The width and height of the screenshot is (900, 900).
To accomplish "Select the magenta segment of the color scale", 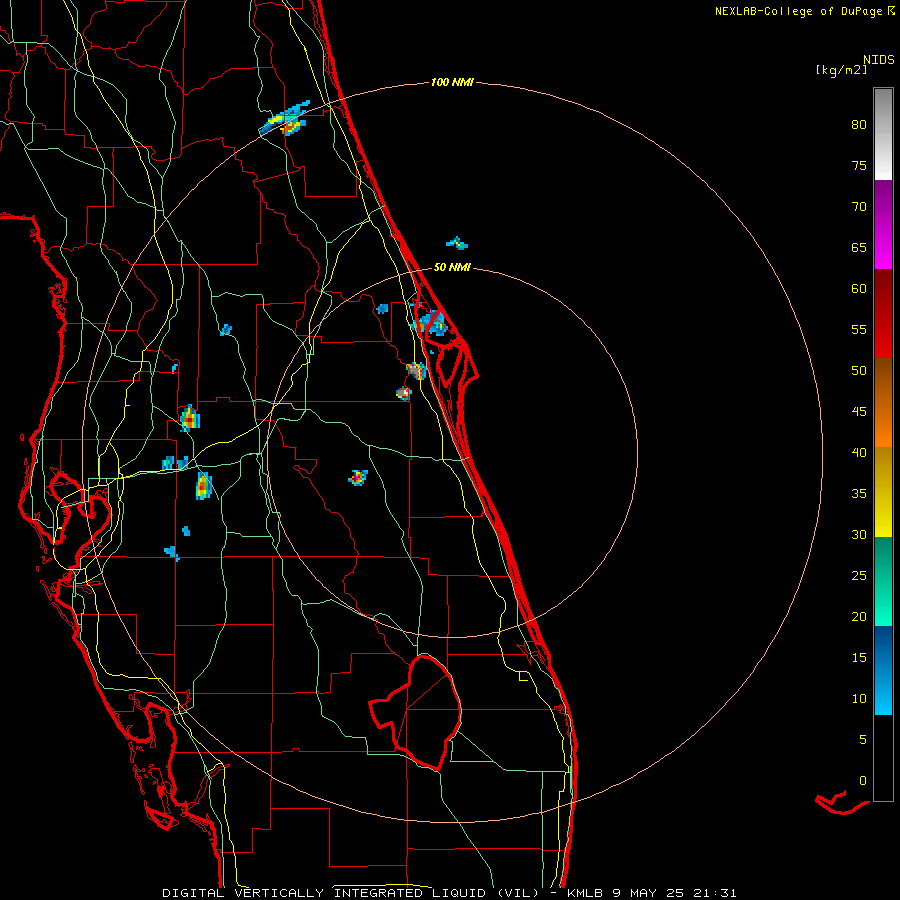I will (x=883, y=224).
